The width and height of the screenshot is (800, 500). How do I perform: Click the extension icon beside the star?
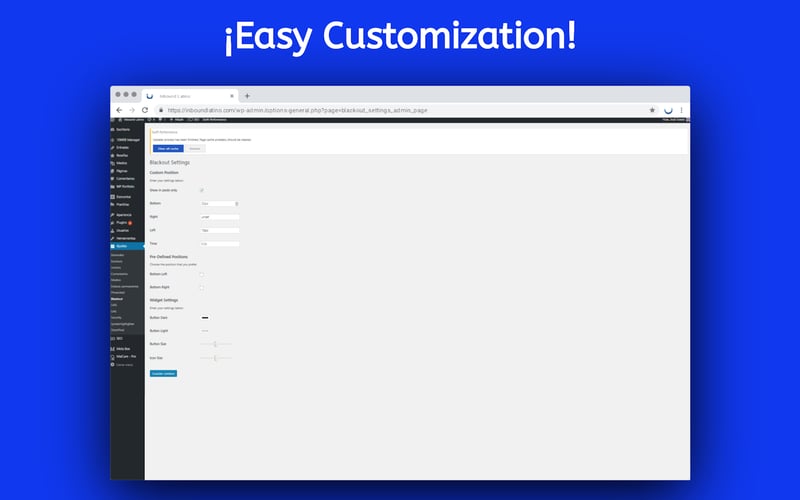coord(668,110)
